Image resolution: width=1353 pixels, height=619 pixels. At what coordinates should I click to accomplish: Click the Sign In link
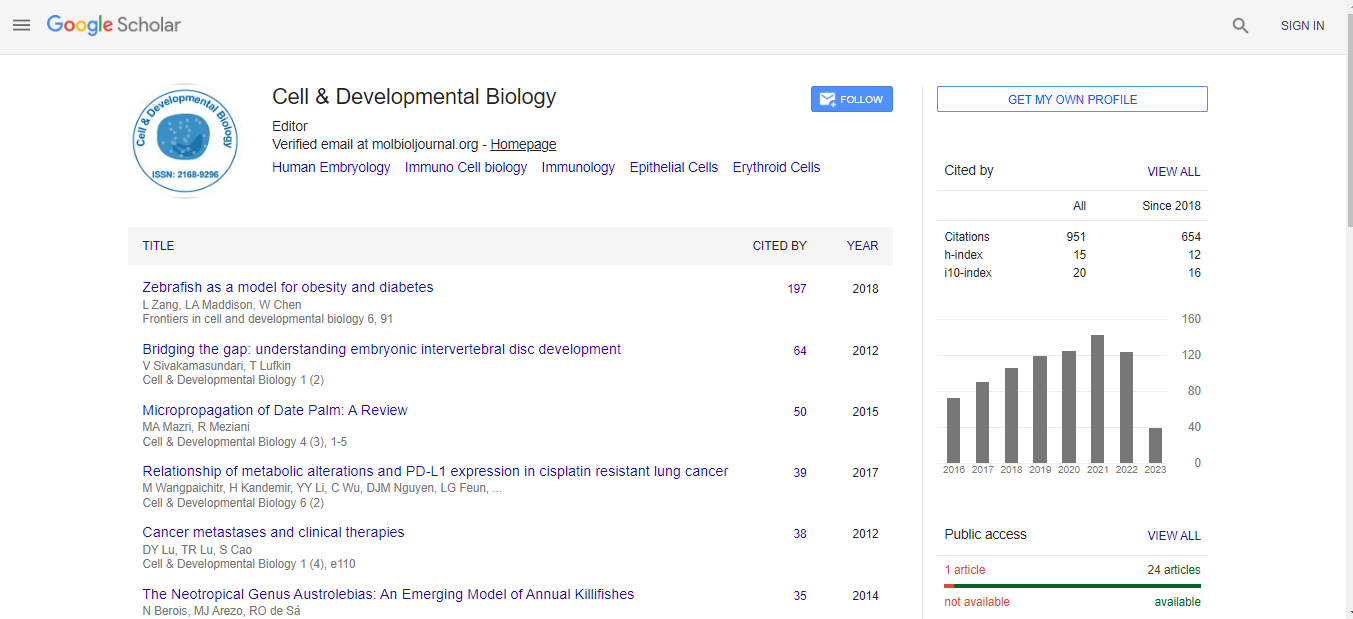click(x=1302, y=26)
